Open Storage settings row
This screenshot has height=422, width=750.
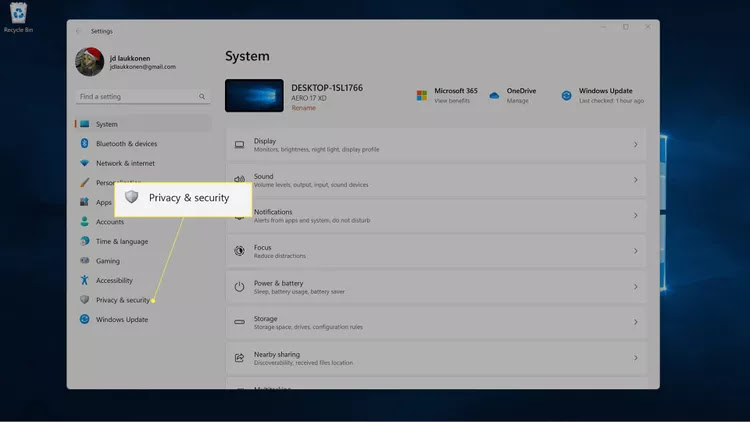[x=436, y=322]
